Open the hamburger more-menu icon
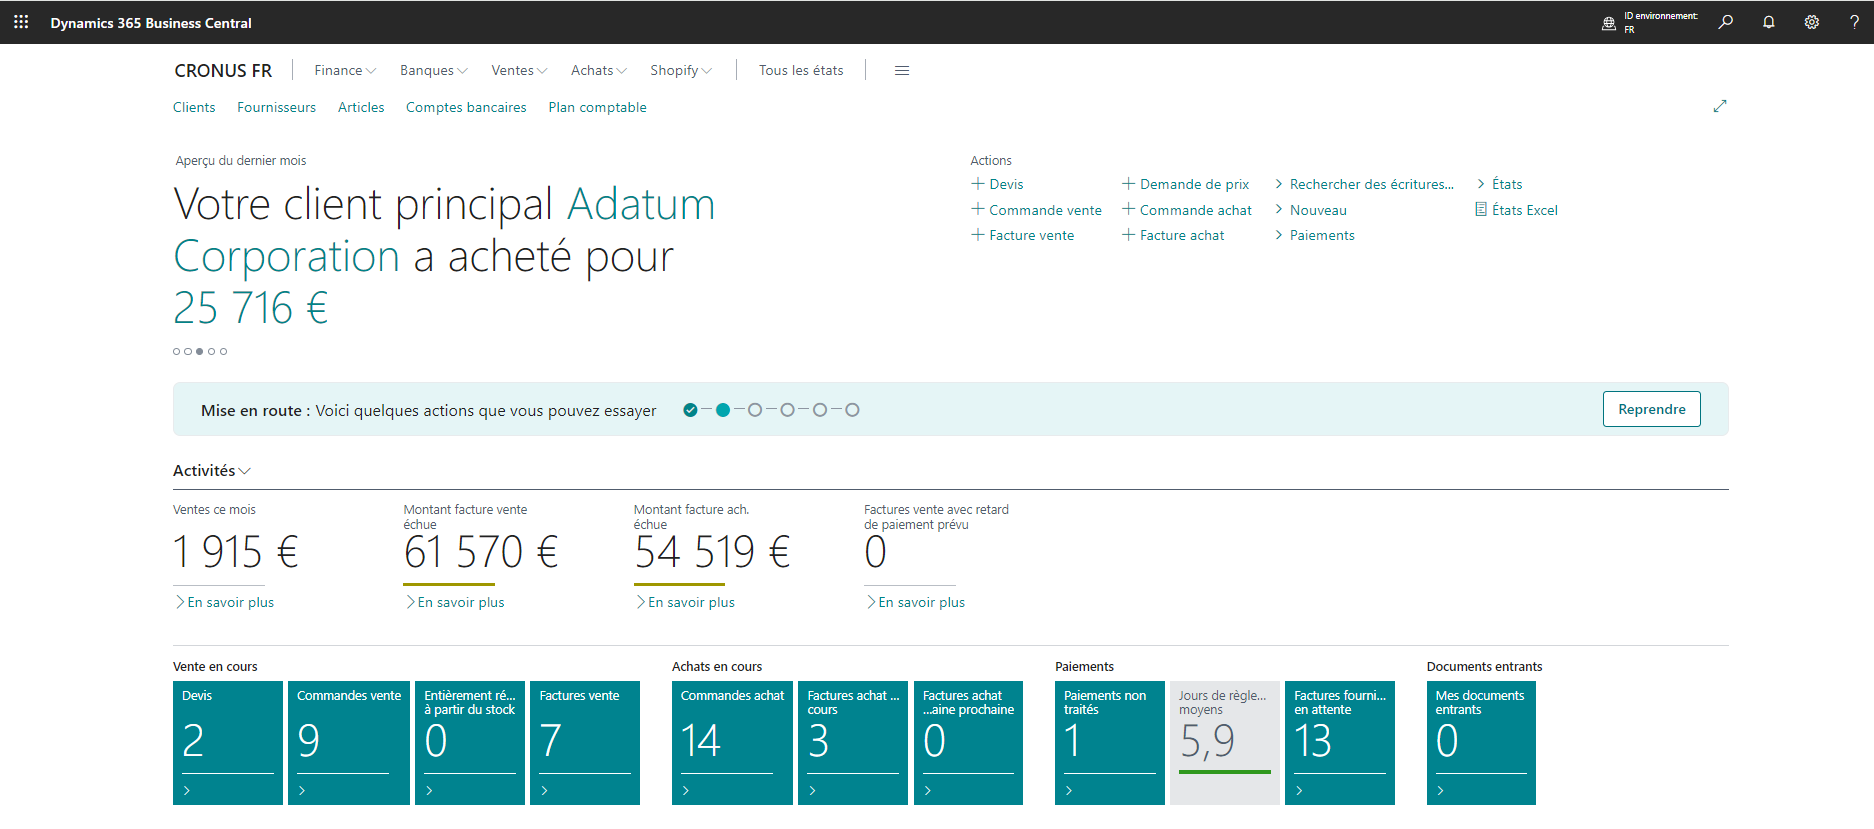This screenshot has width=1874, height=829. (x=902, y=71)
